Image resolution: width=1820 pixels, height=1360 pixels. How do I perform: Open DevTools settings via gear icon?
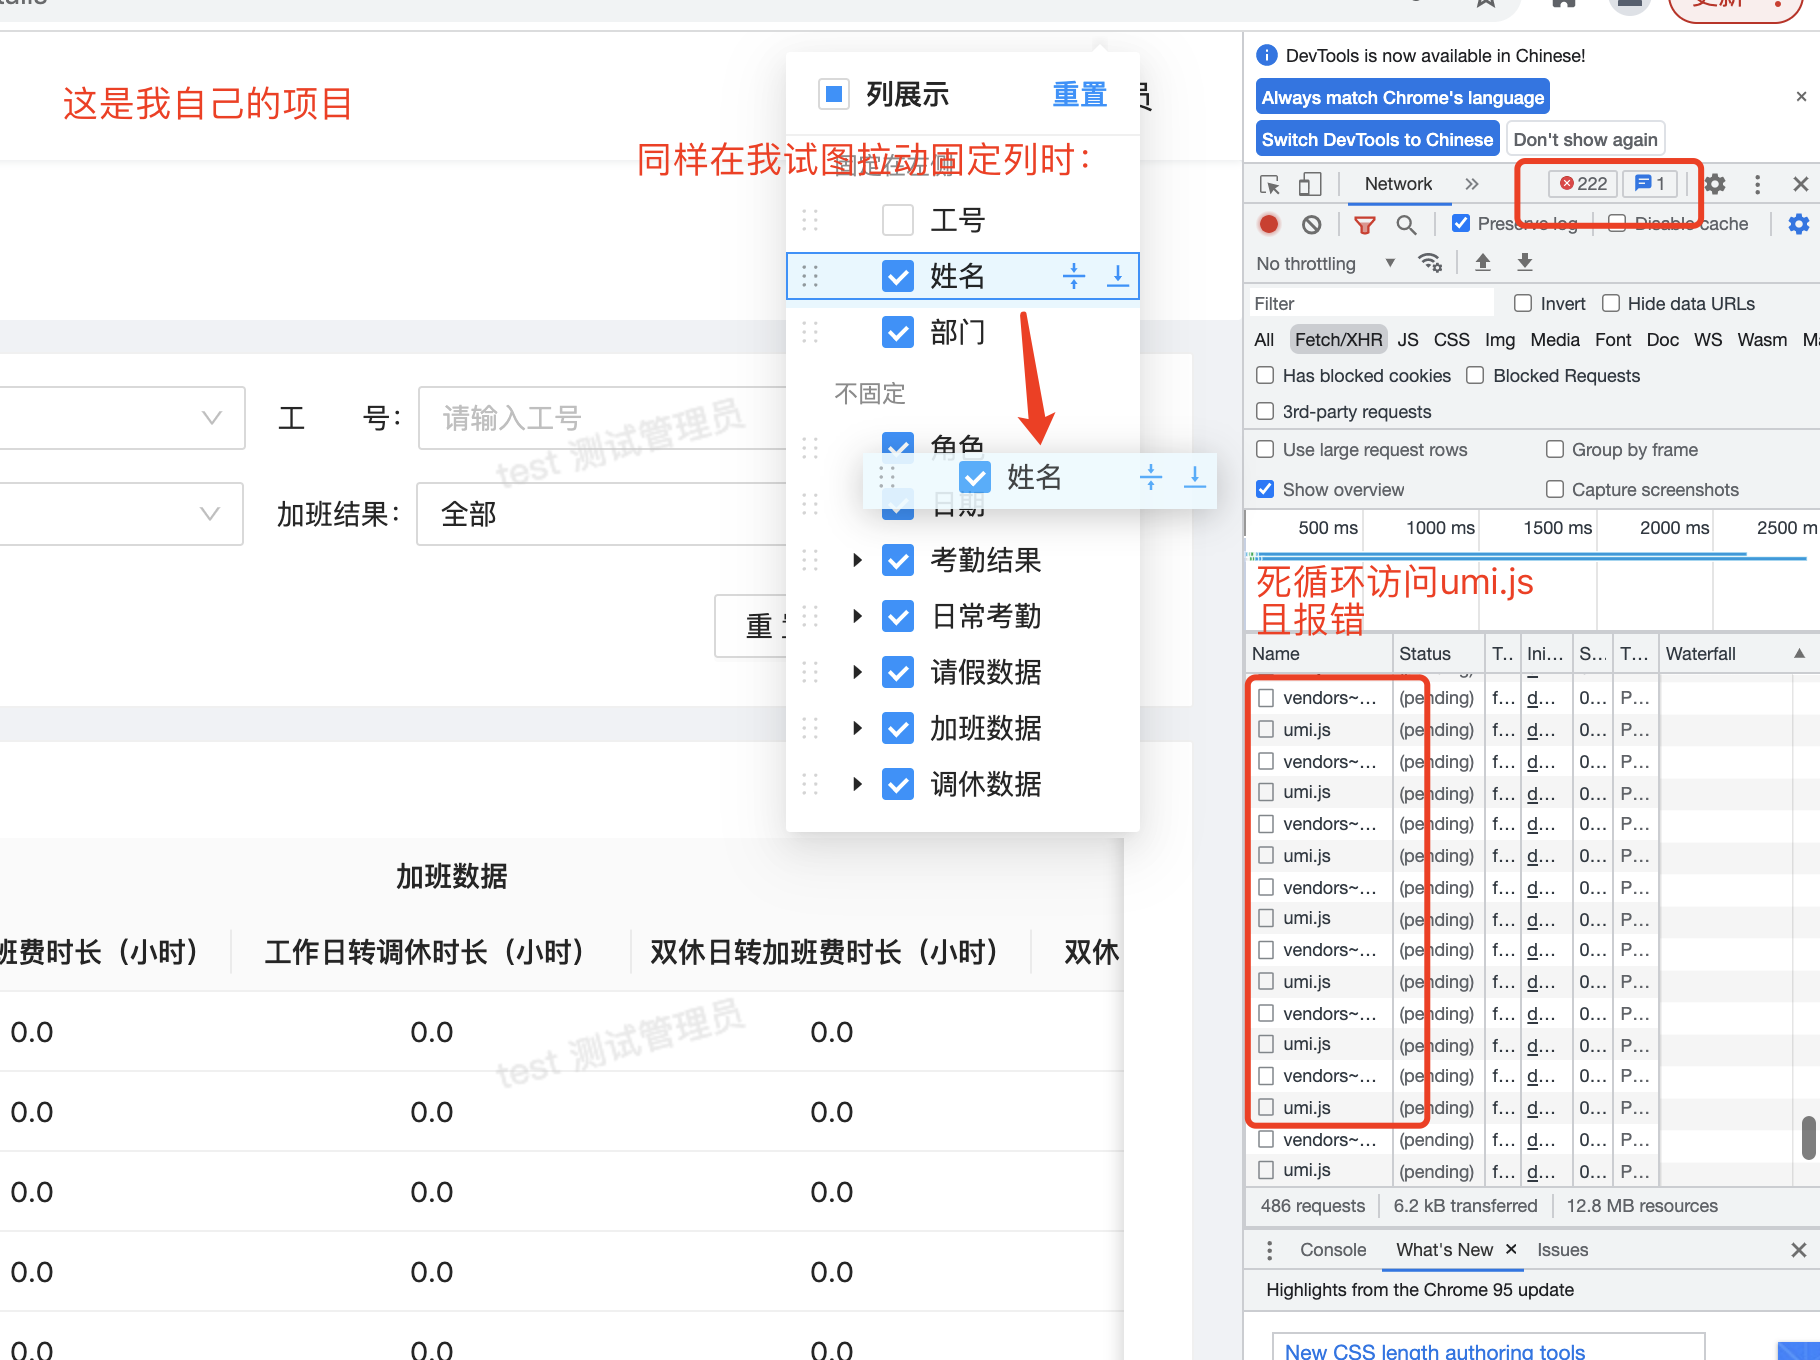click(x=1713, y=184)
